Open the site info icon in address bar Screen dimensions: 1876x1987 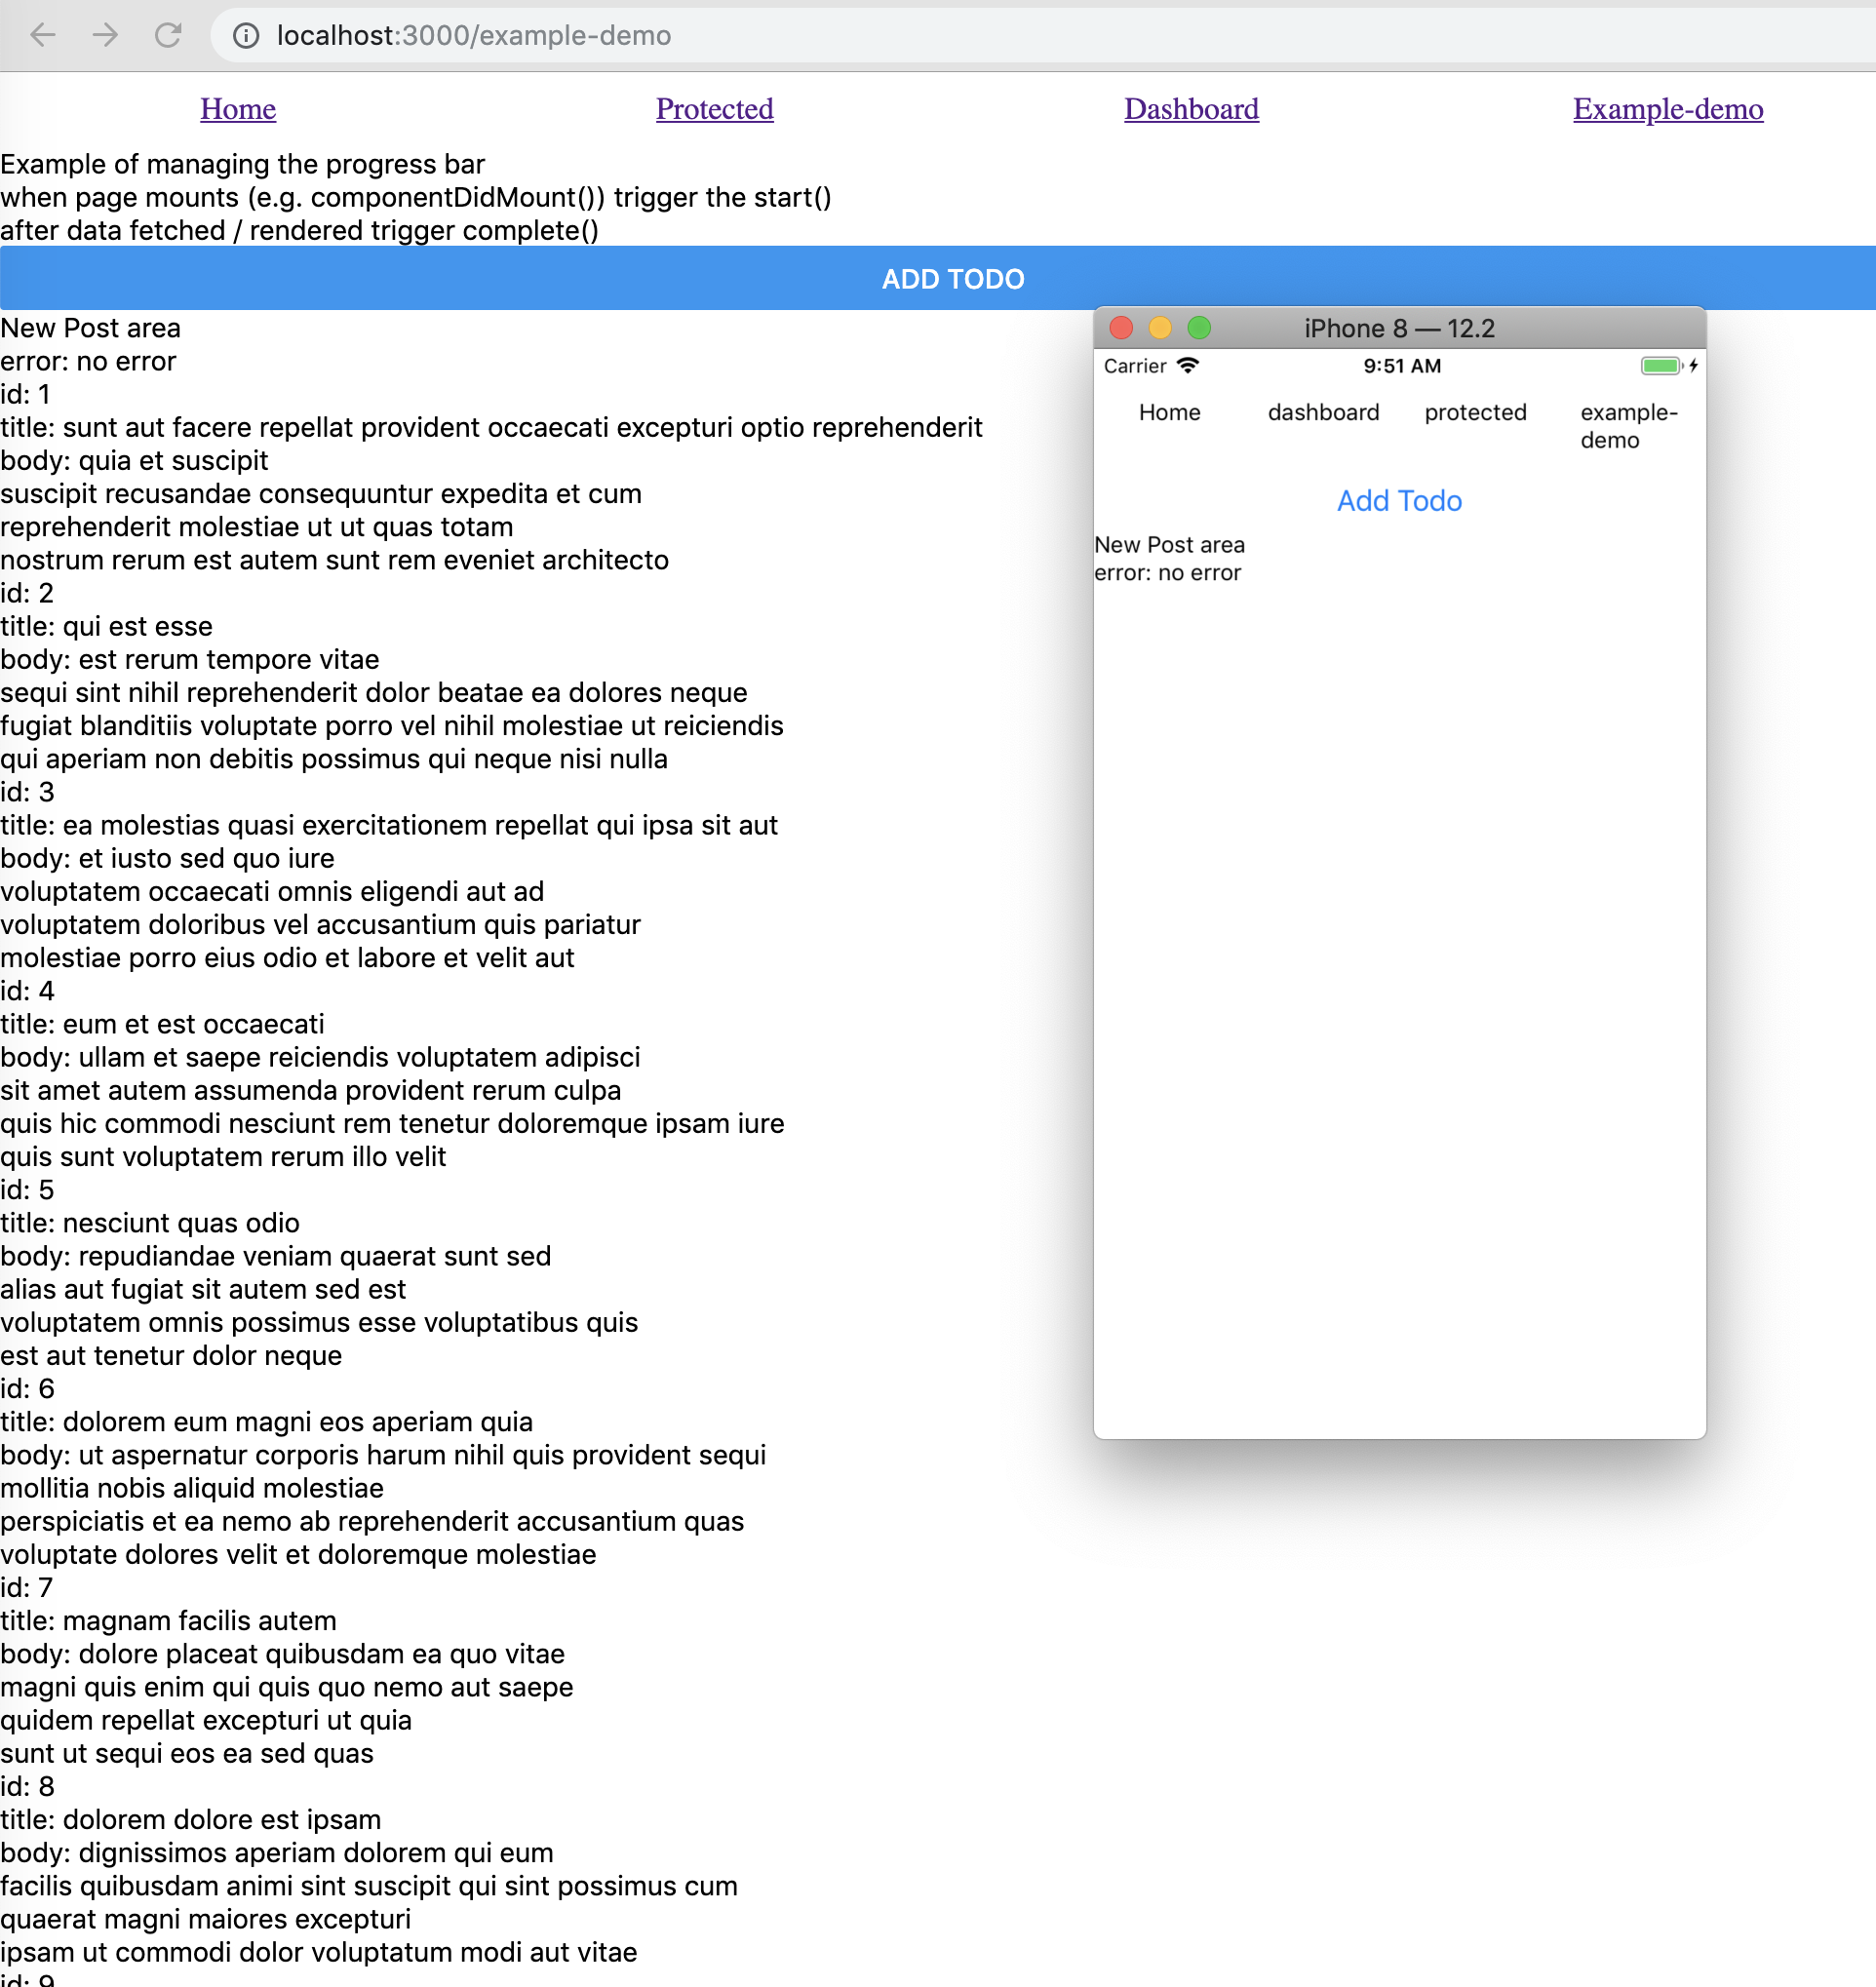tap(246, 36)
